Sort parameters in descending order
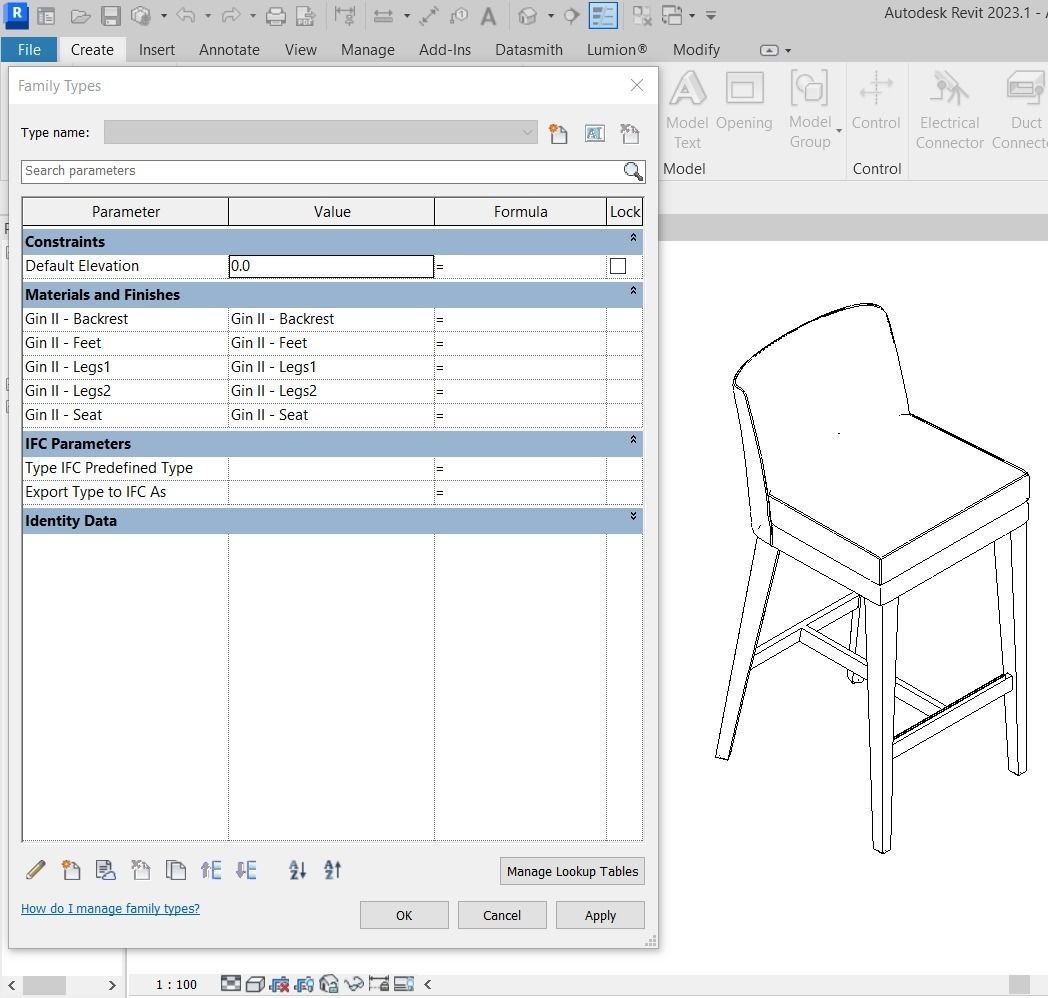This screenshot has width=1048, height=998. pyautogui.click(x=332, y=870)
